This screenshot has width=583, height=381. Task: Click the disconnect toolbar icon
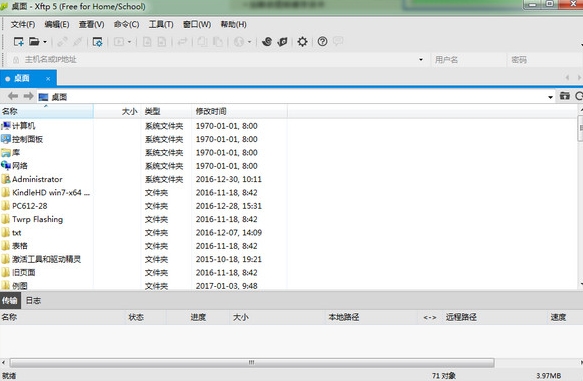click(77, 42)
